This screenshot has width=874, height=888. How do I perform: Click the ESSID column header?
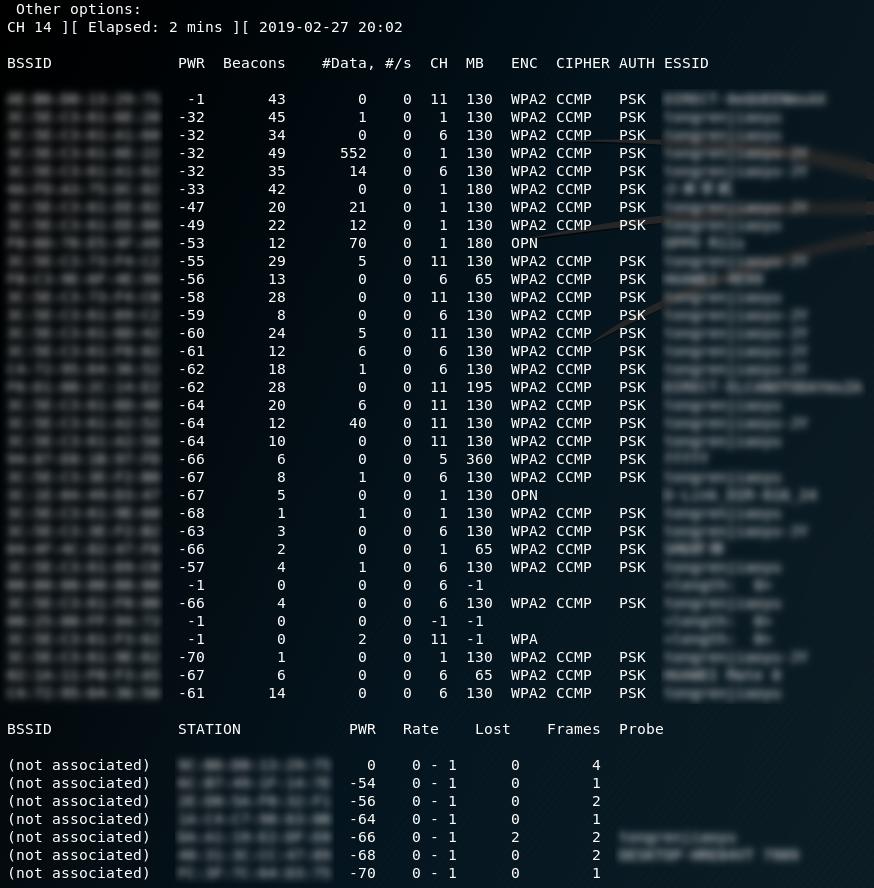pyautogui.click(x=686, y=63)
